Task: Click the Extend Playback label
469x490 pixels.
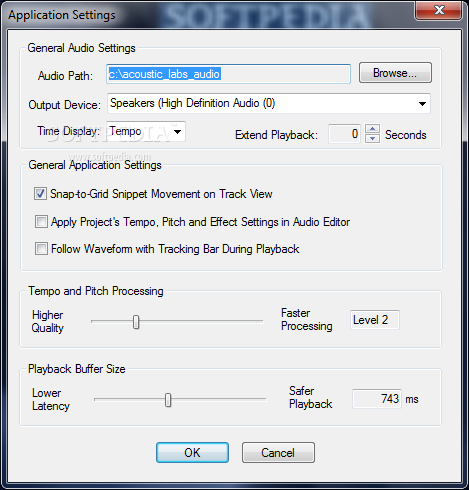Action: coord(276,135)
